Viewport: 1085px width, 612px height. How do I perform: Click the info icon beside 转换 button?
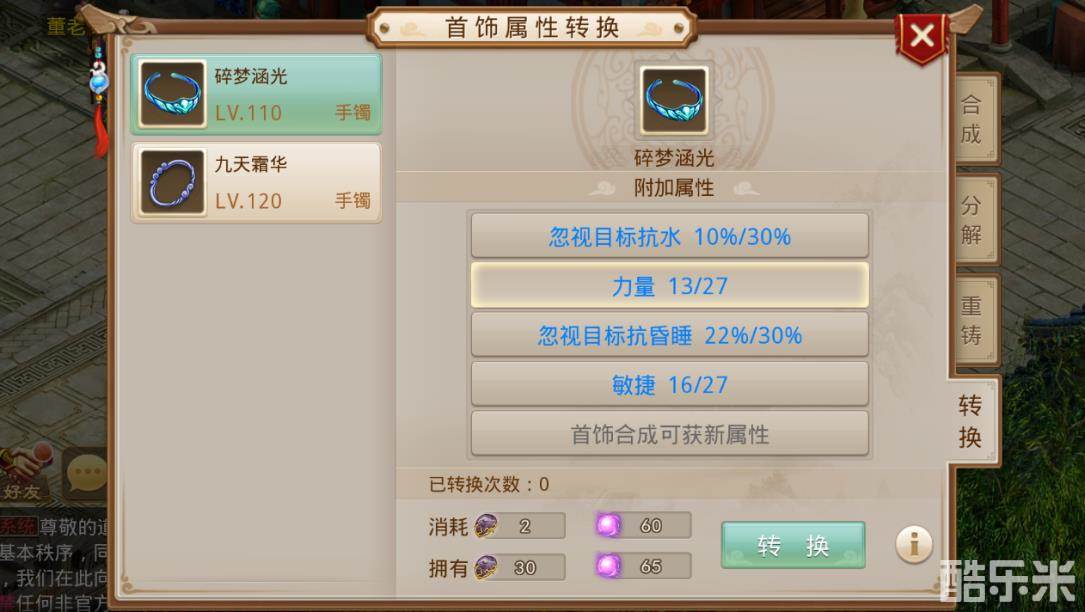click(913, 545)
